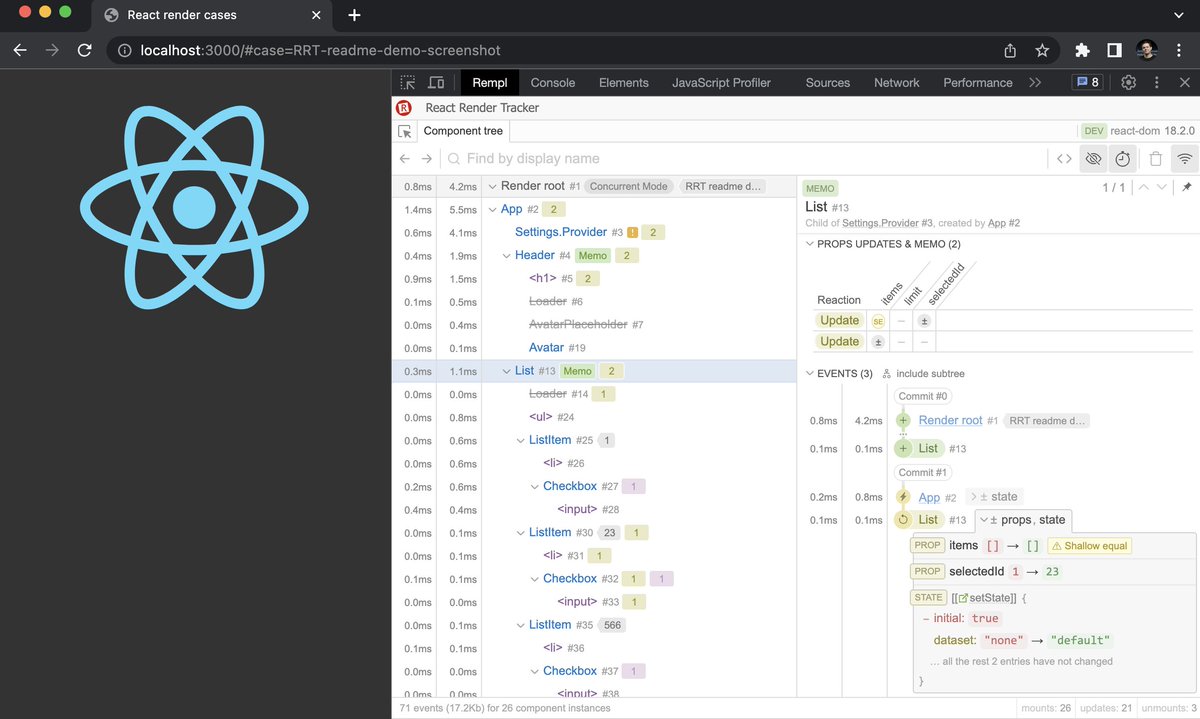Select the Avatar #19 component
This screenshot has height=719, width=1200.
[x=546, y=348]
